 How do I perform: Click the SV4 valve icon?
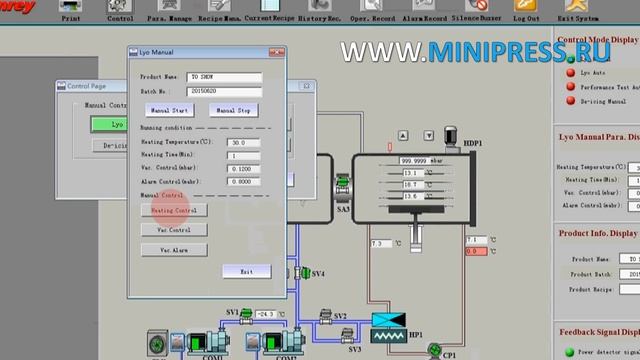pos(303,273)
